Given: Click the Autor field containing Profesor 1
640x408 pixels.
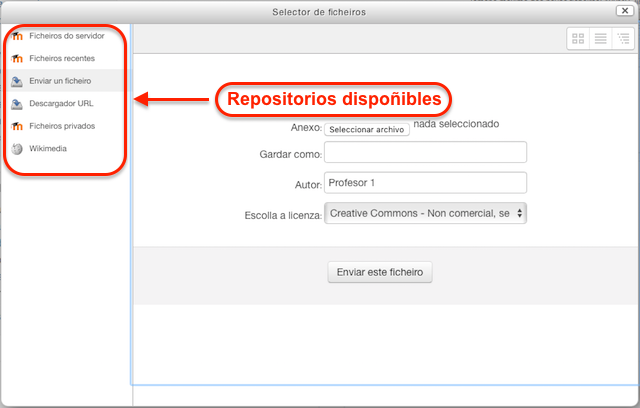Looking at the screenshot, I should (425, 182).
